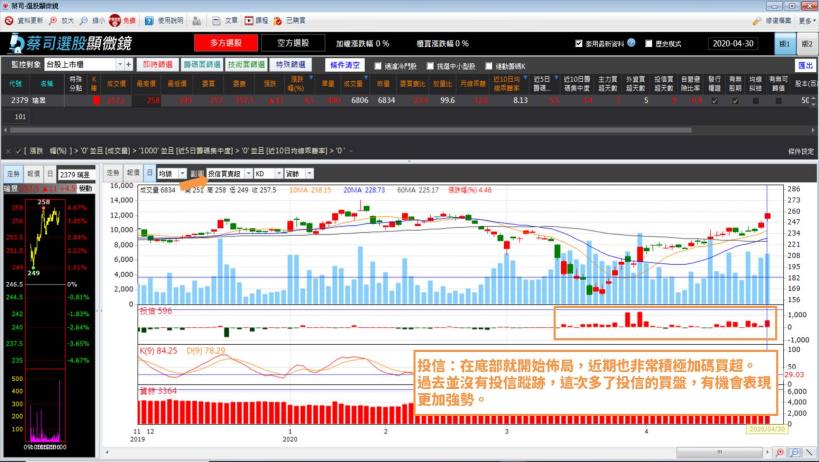Click the zoom in 放大 magnifier icon

pos(53,21)
